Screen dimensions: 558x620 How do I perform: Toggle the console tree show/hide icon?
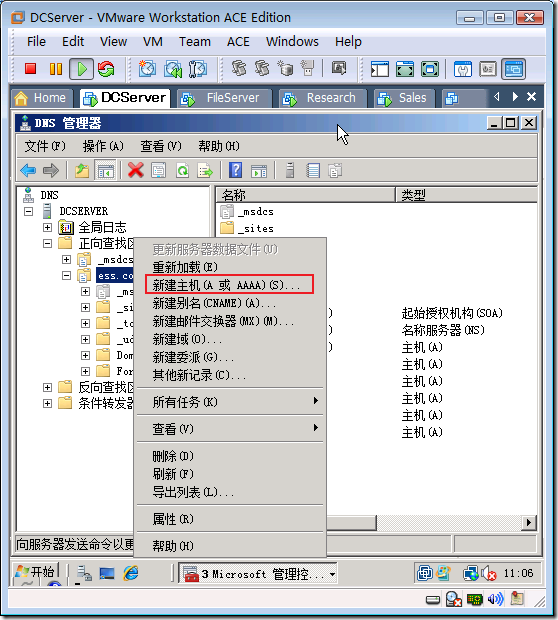click(106, 171)
